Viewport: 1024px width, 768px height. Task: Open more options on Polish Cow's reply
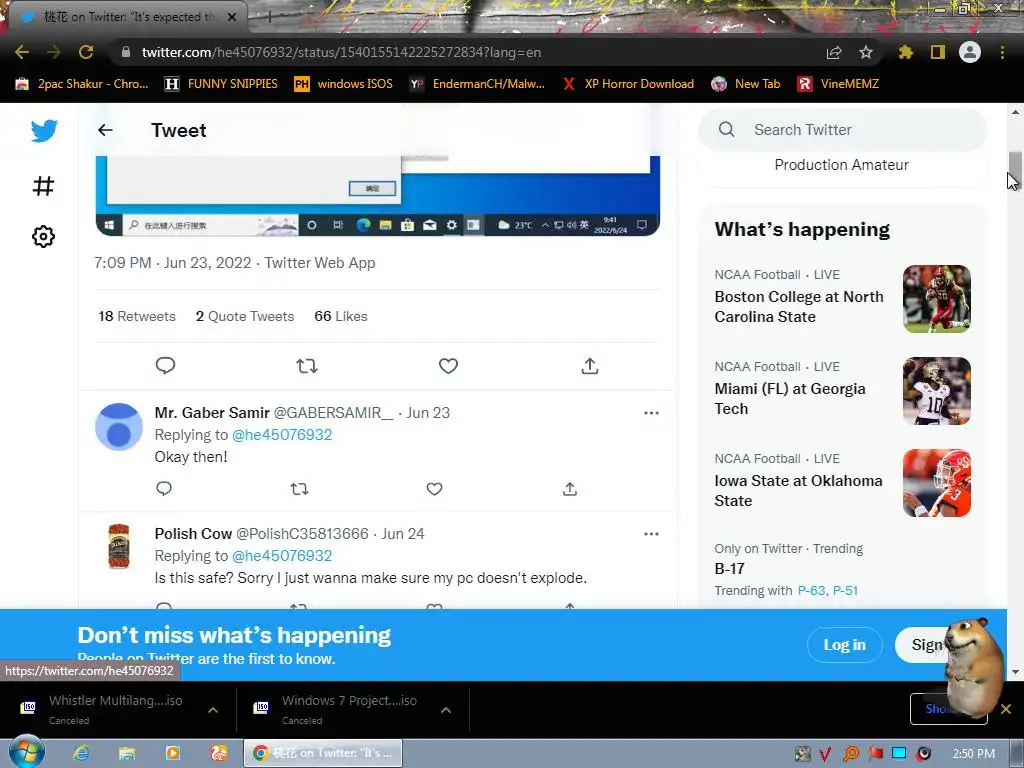coord(651,534)
